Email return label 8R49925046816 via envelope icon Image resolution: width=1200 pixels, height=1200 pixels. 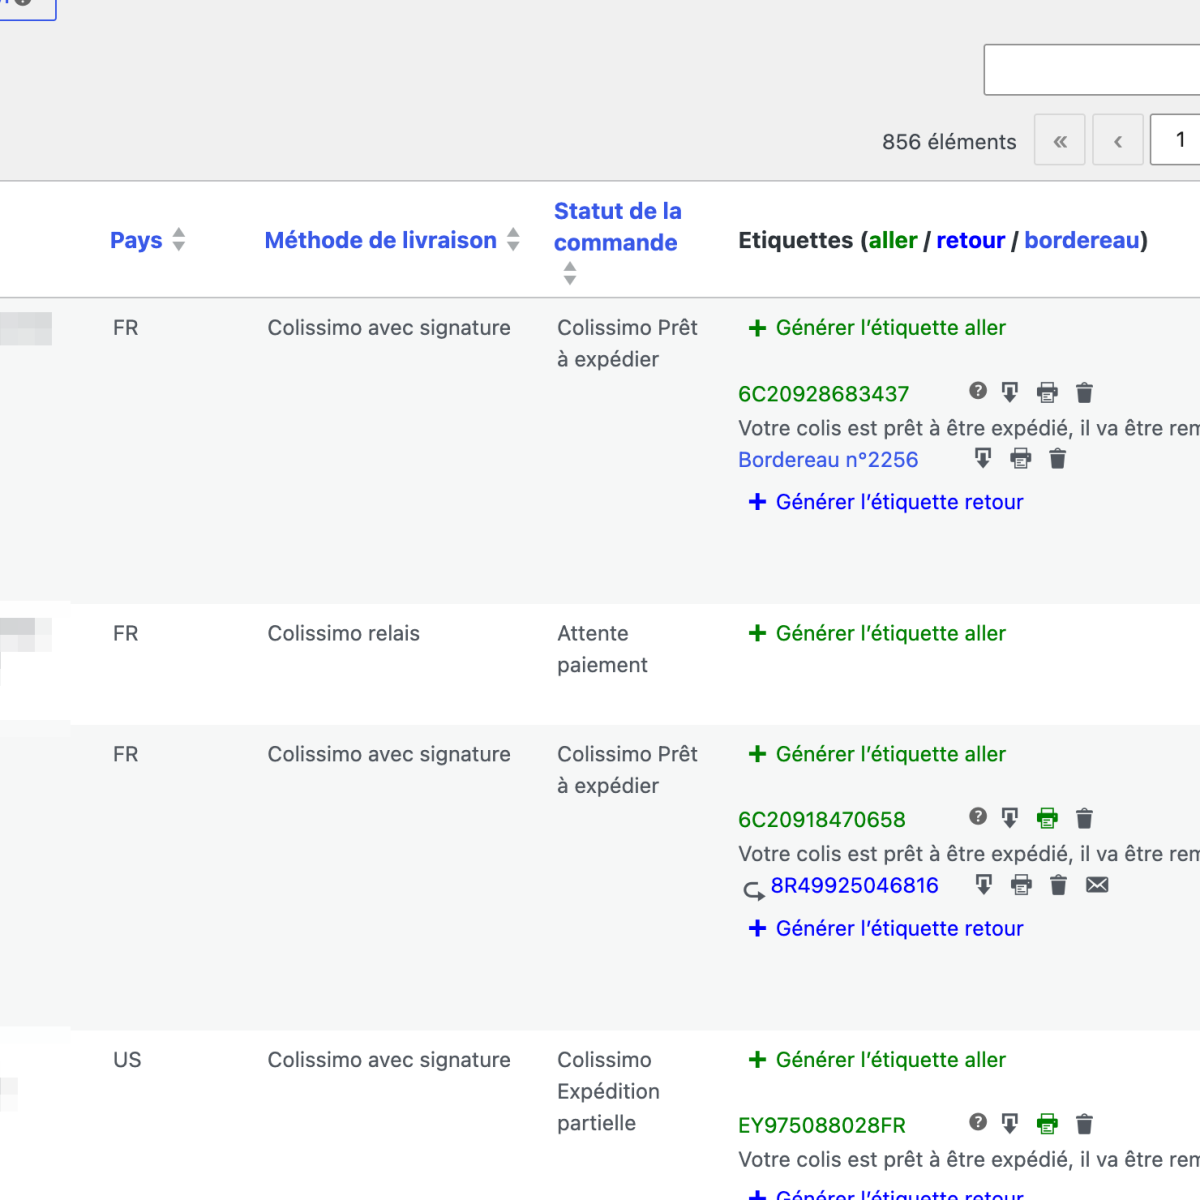1097,884
